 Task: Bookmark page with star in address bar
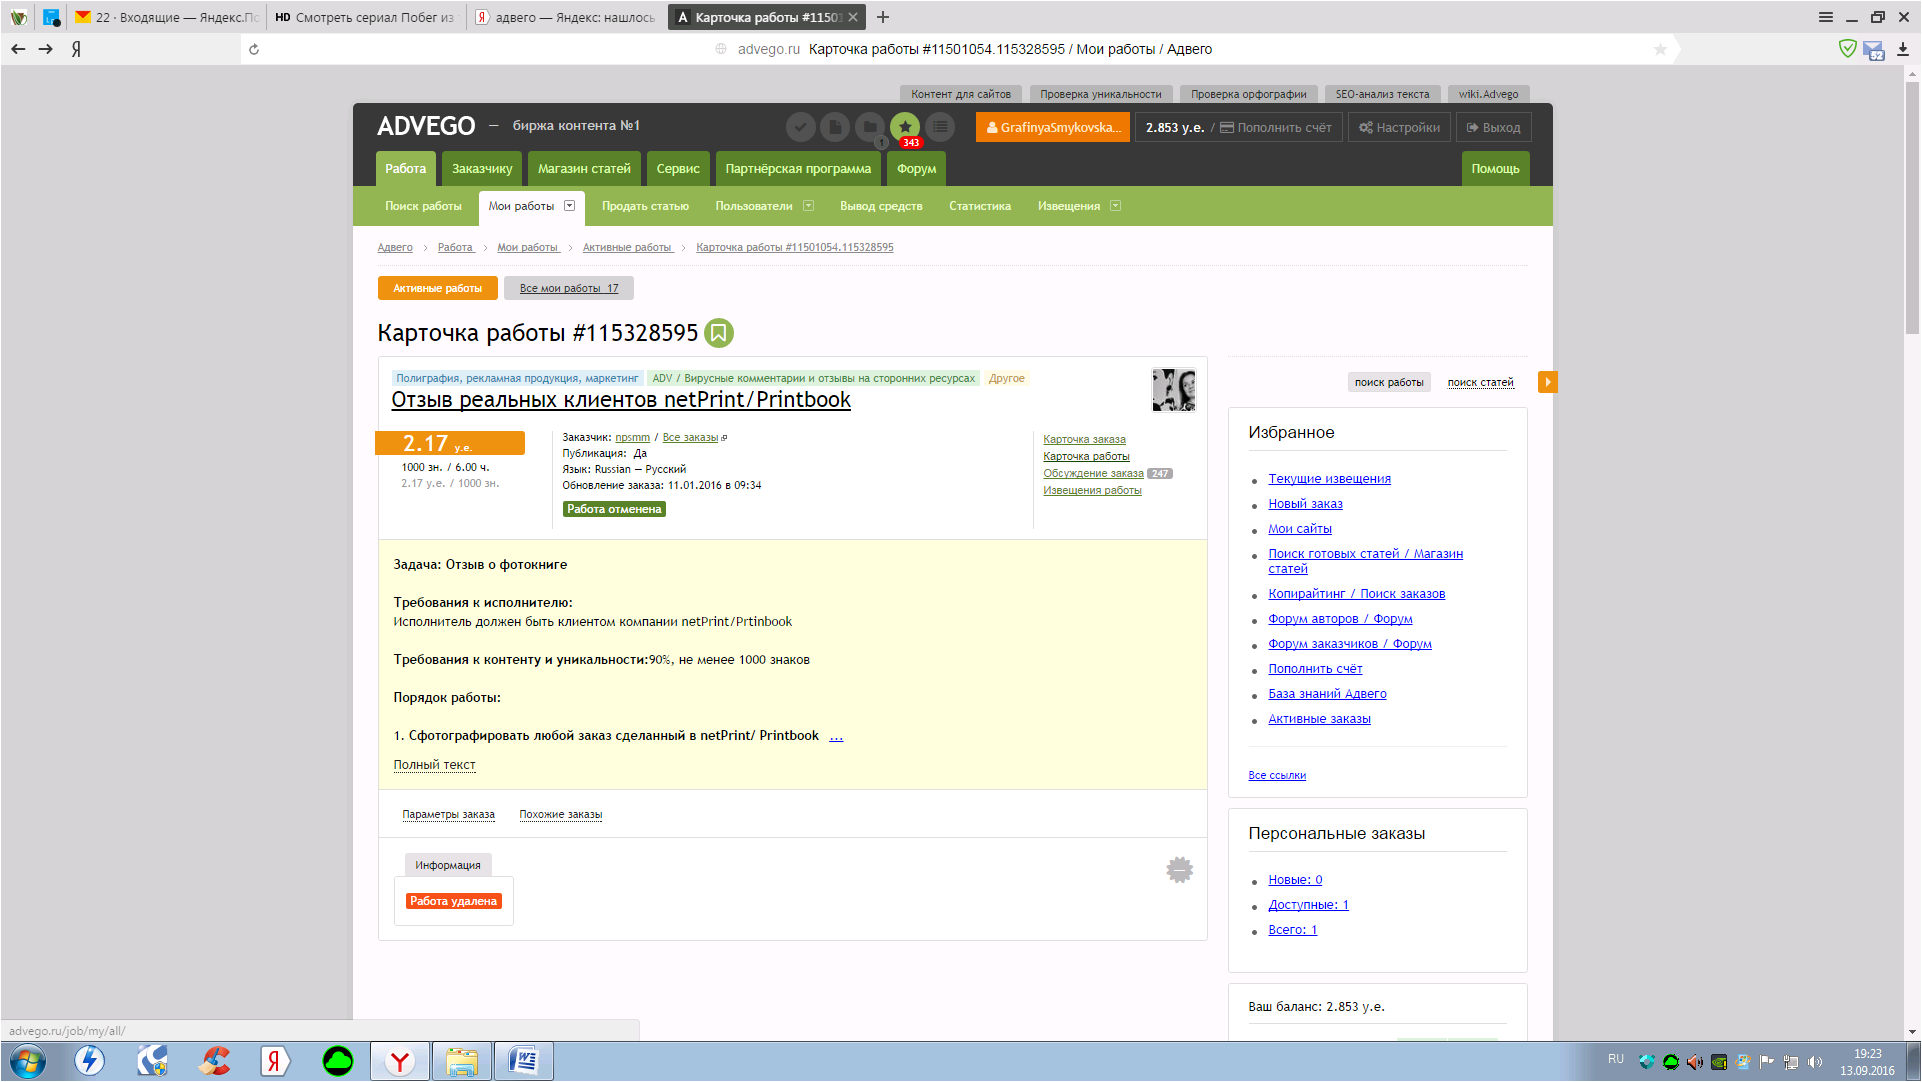click(x=1660, y=49)
